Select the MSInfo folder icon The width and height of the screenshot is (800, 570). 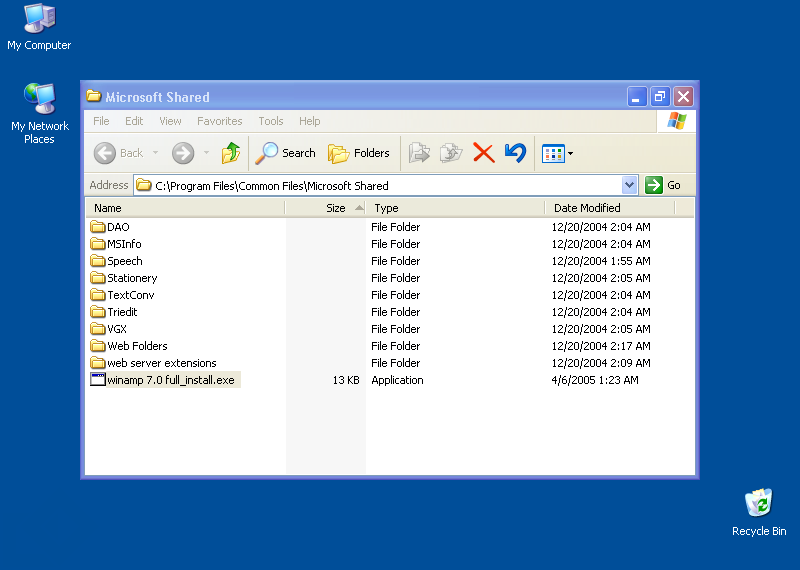[97, 243]
